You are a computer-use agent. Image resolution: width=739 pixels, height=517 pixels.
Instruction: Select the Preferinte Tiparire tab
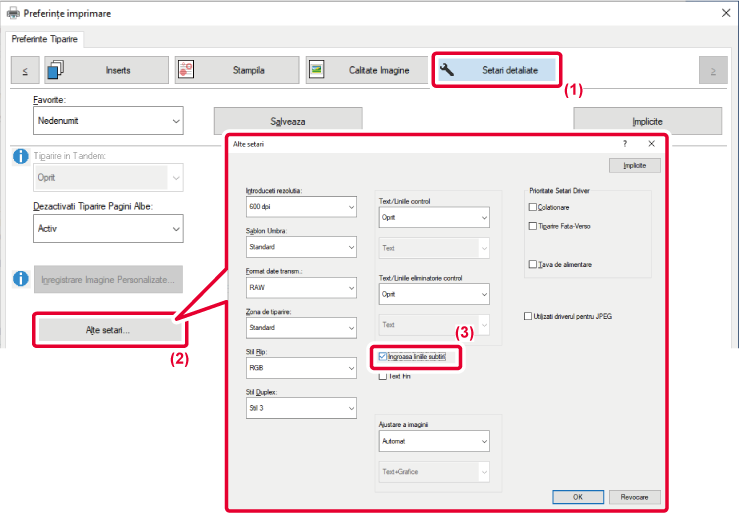click(47, 39)
